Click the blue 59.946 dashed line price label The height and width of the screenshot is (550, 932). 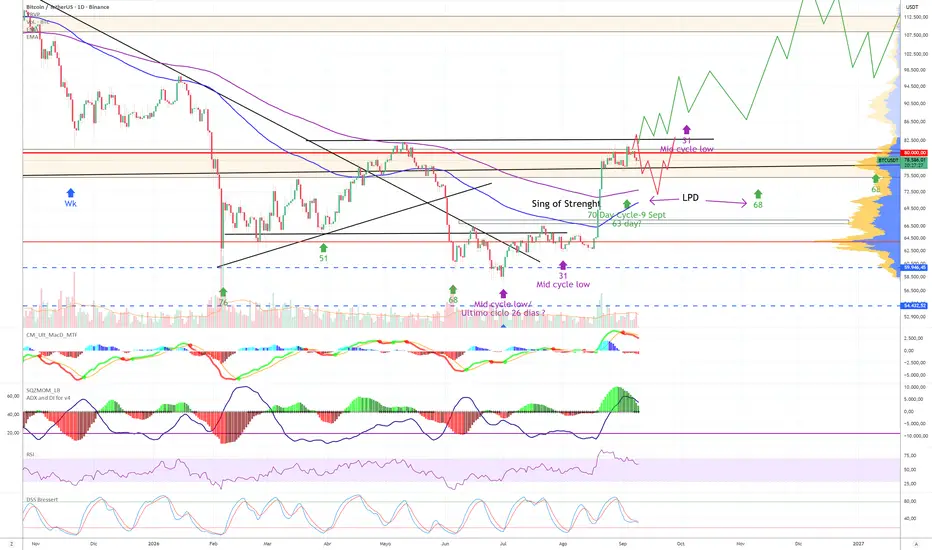(x=915, y=268)
